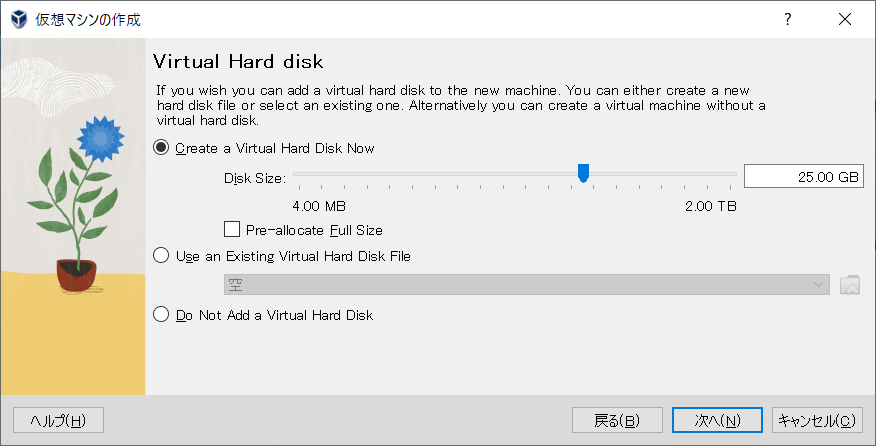
Task: Cancel with the キャンセル(C) button
Action: [x=817, y=420]
